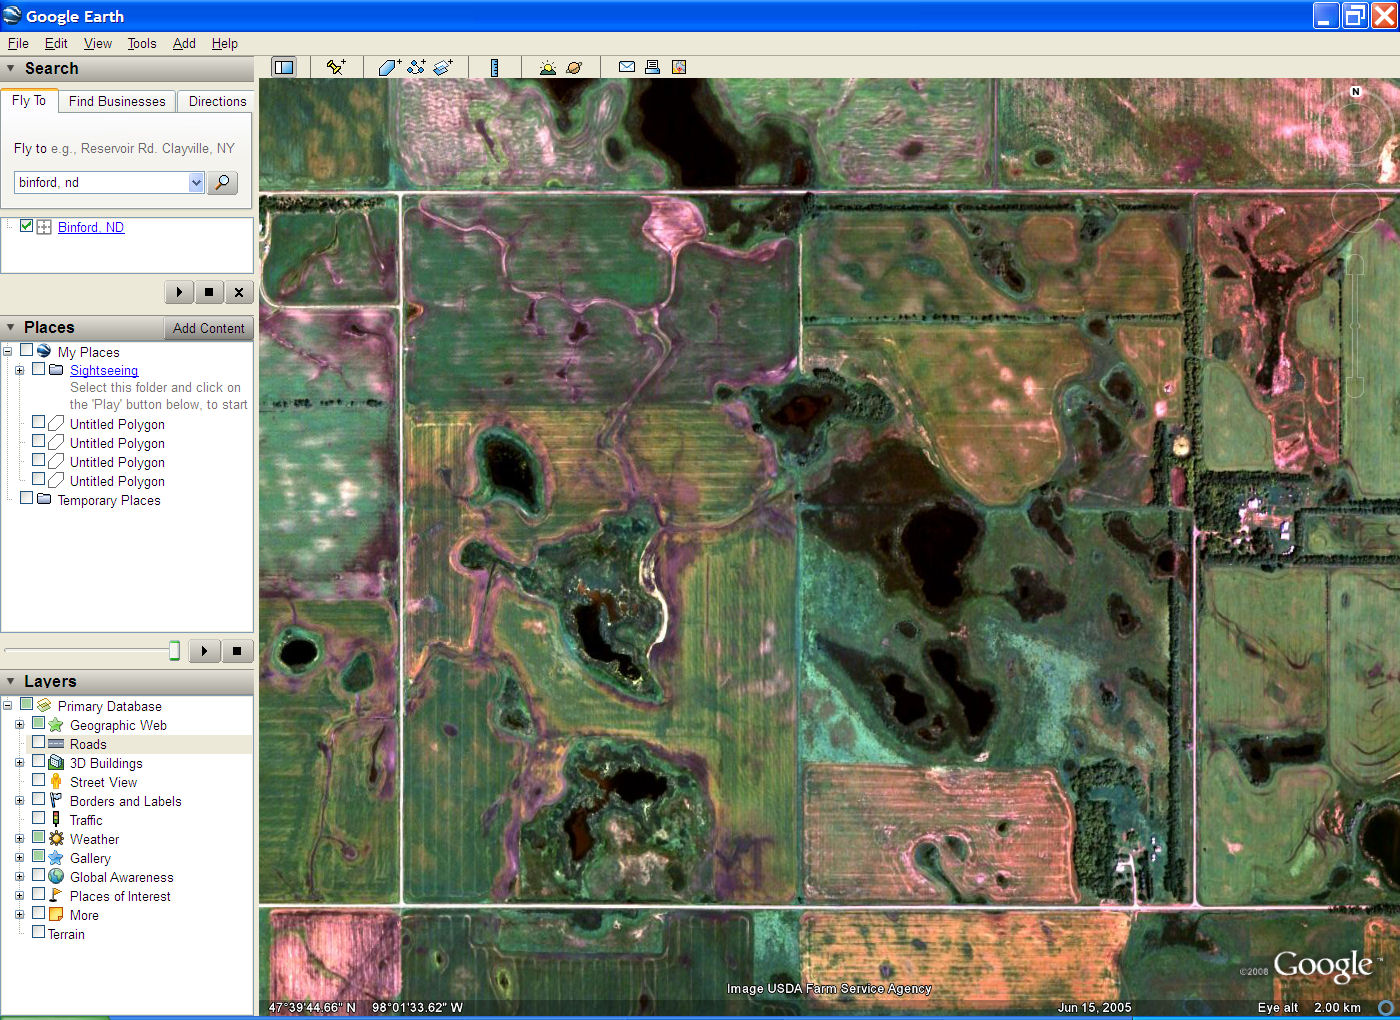
Task: Collapse the Places panel triangle
Action: coord(11,327)
